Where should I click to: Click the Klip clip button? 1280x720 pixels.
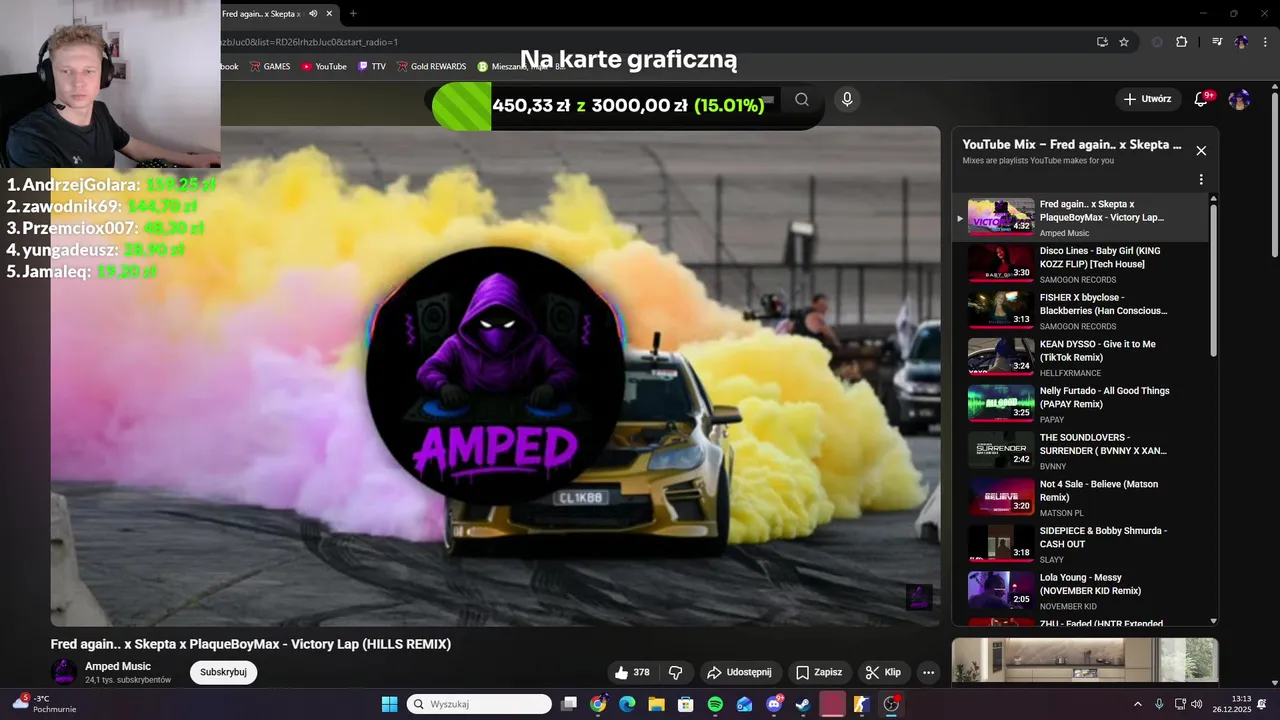pyautogui.click(x=883, y=672)
